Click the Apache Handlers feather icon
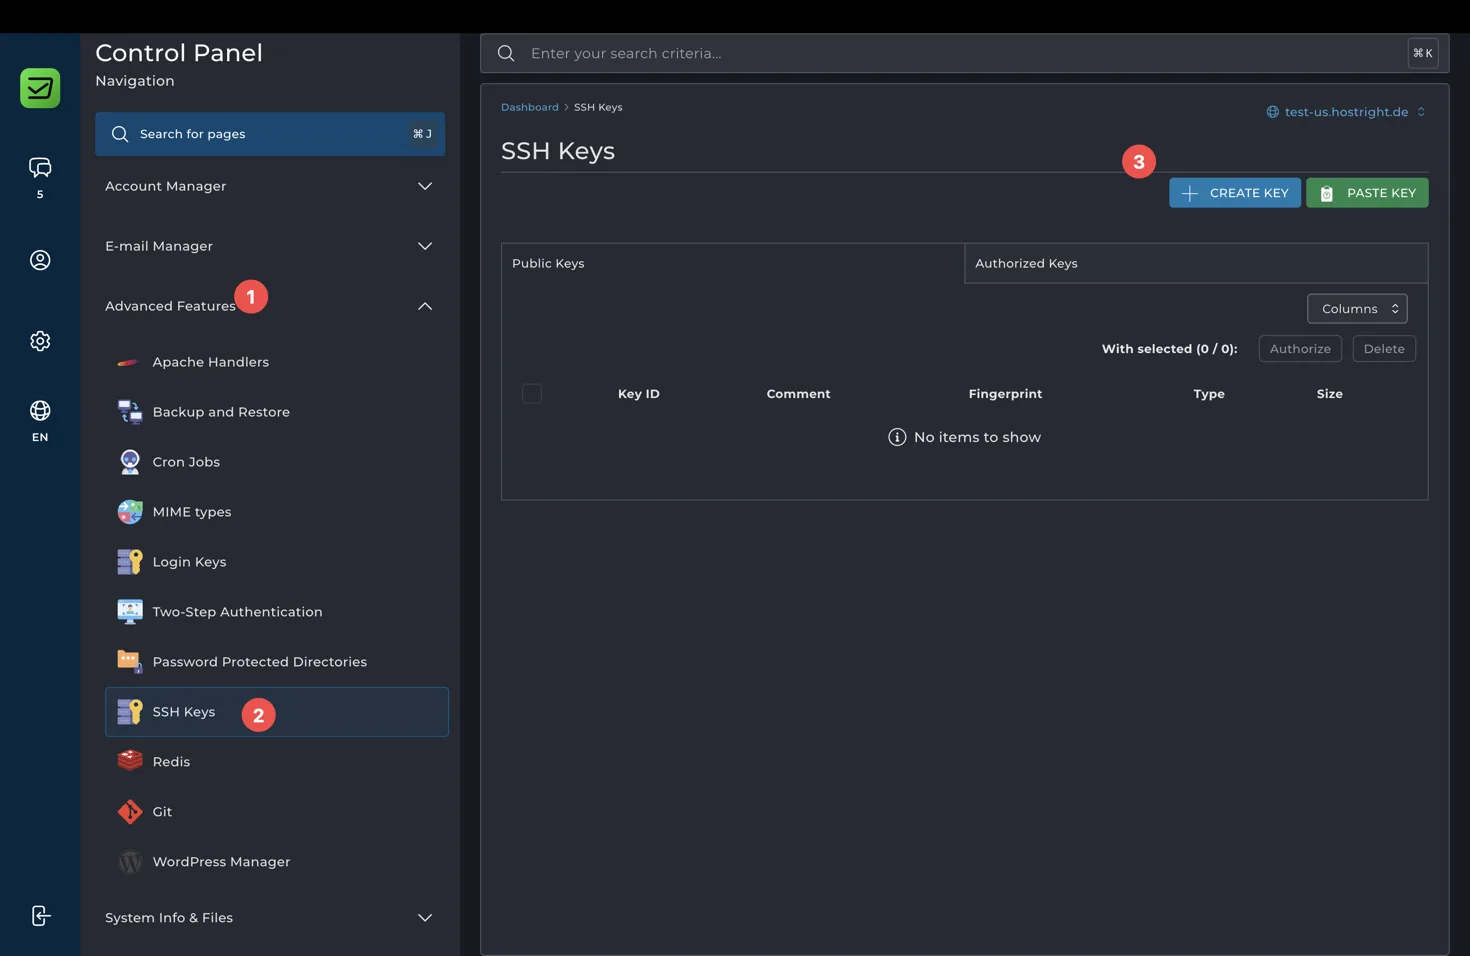Viewport: 1470px width, 956px height. [x=128, y=362]
